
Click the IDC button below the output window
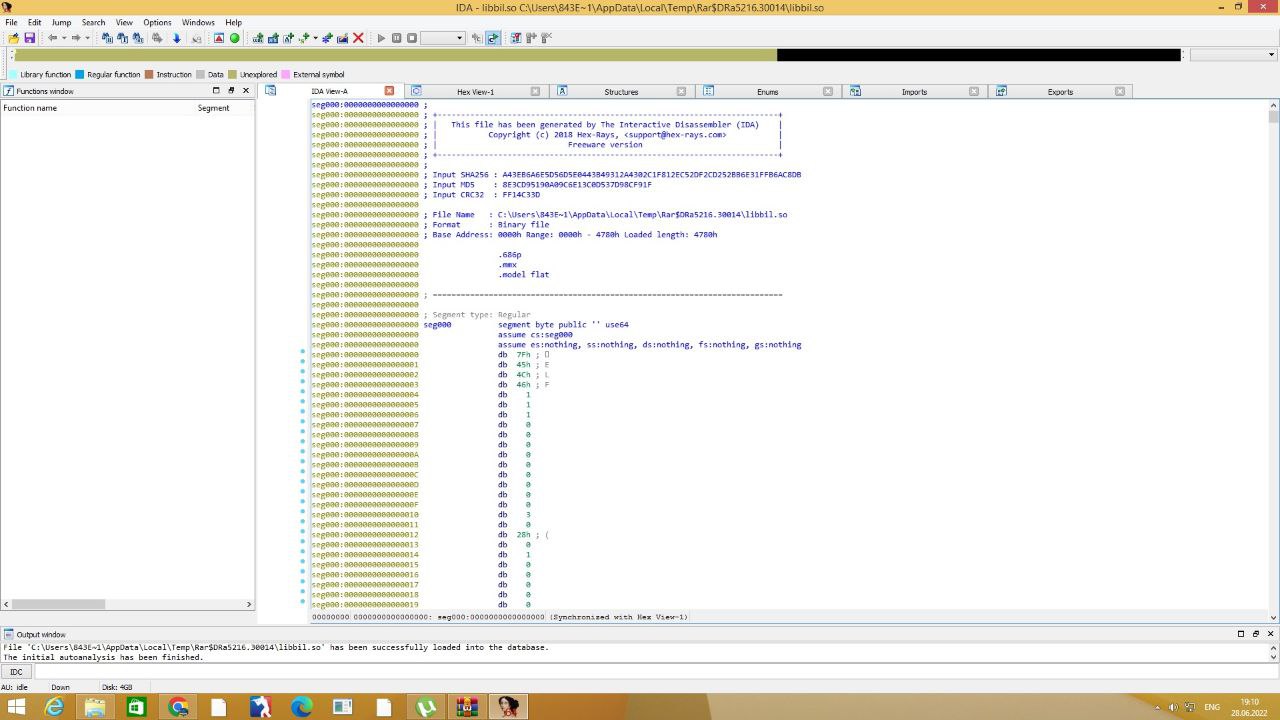16,672
